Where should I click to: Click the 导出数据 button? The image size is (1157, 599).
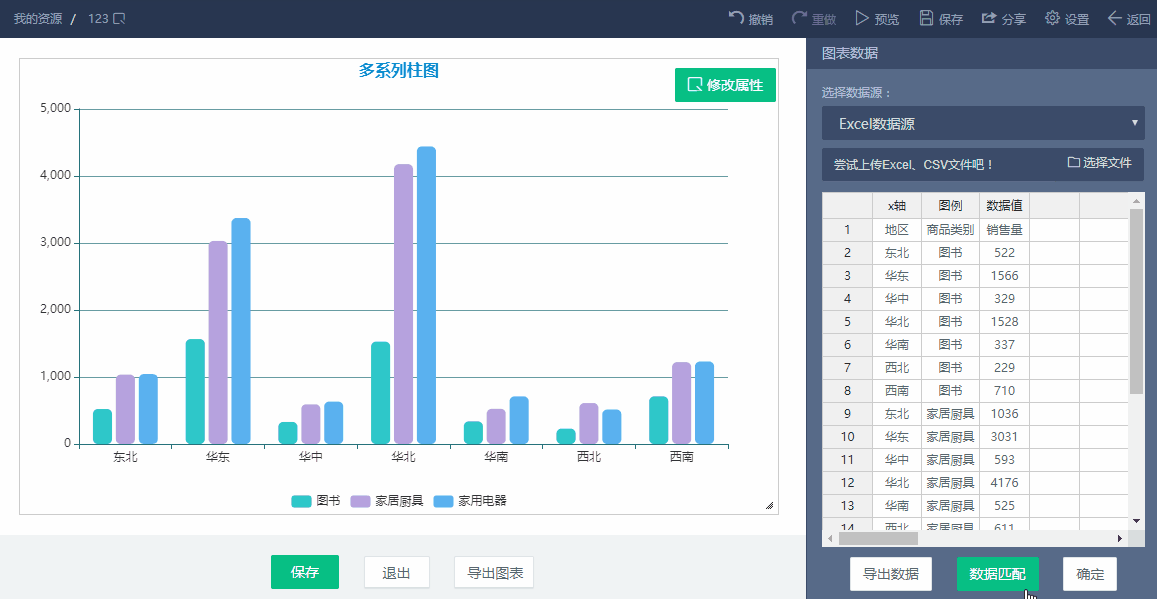click(891, 574)
